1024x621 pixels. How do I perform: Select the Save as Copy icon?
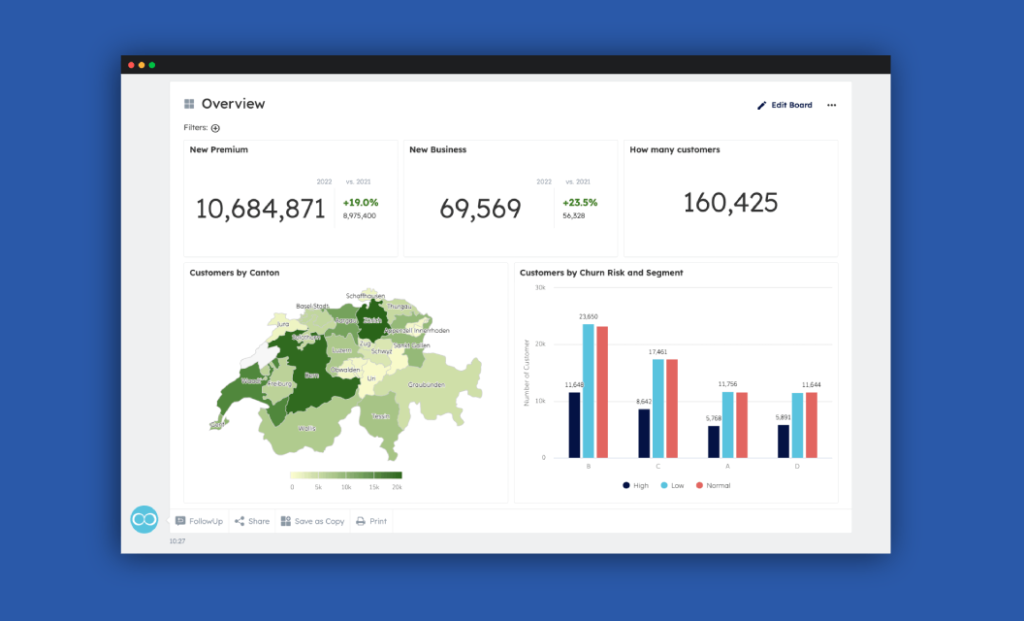(x=288, y=521)
